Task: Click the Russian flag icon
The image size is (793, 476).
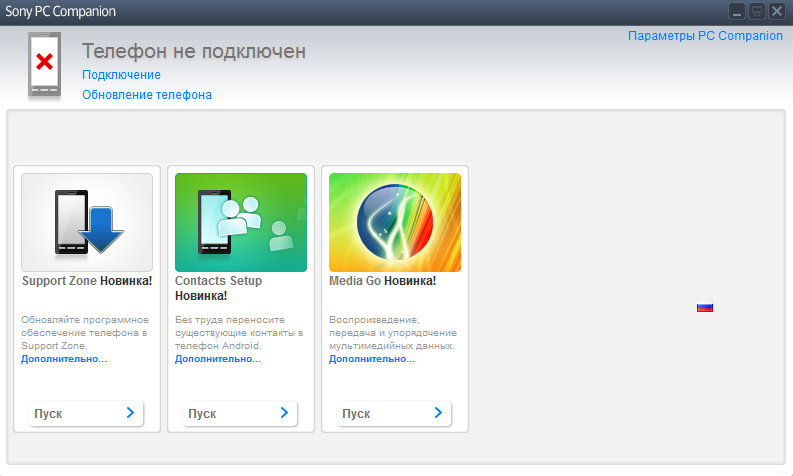Action: pos(705,308)
